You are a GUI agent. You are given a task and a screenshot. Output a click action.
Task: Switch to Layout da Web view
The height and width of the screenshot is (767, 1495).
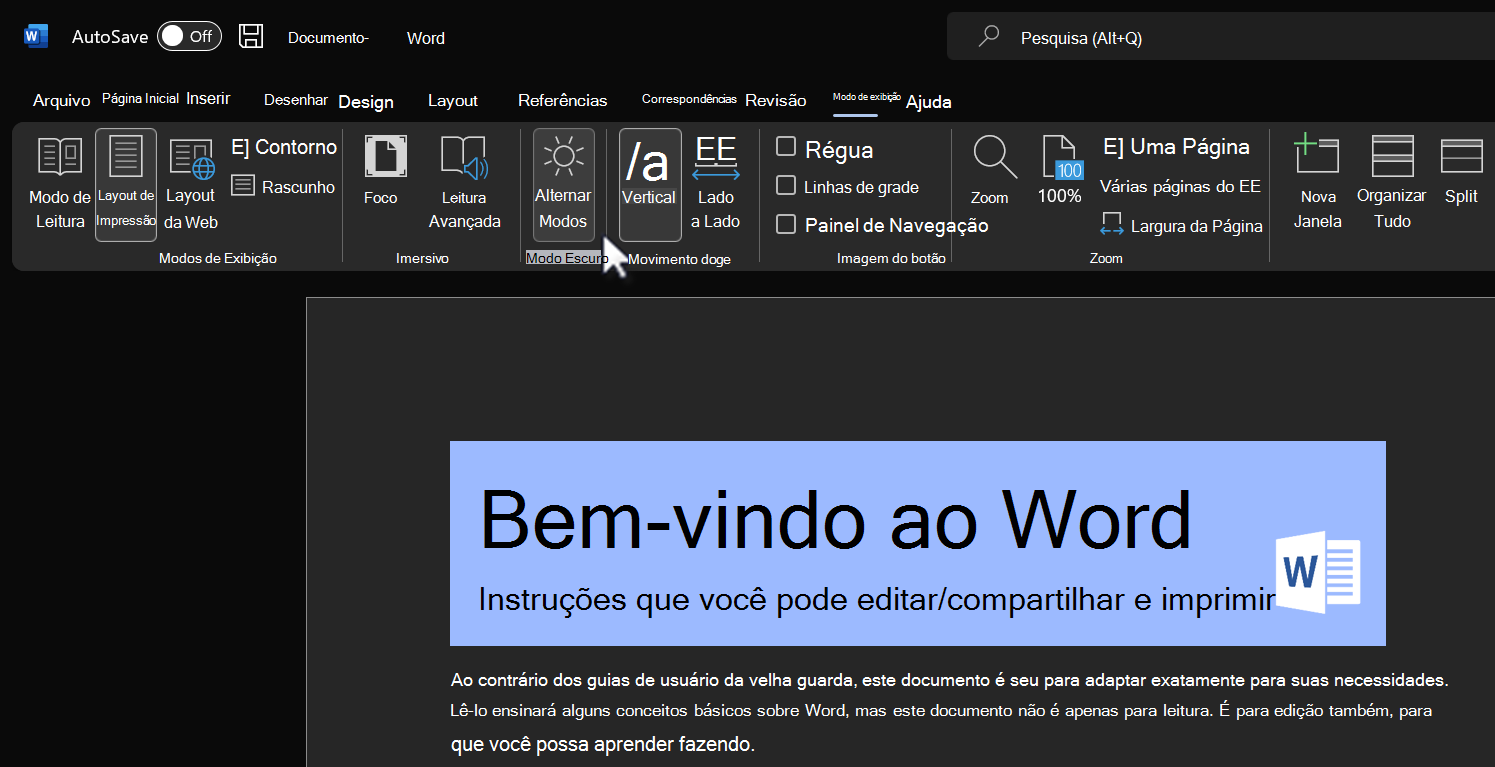pos(191,184)
